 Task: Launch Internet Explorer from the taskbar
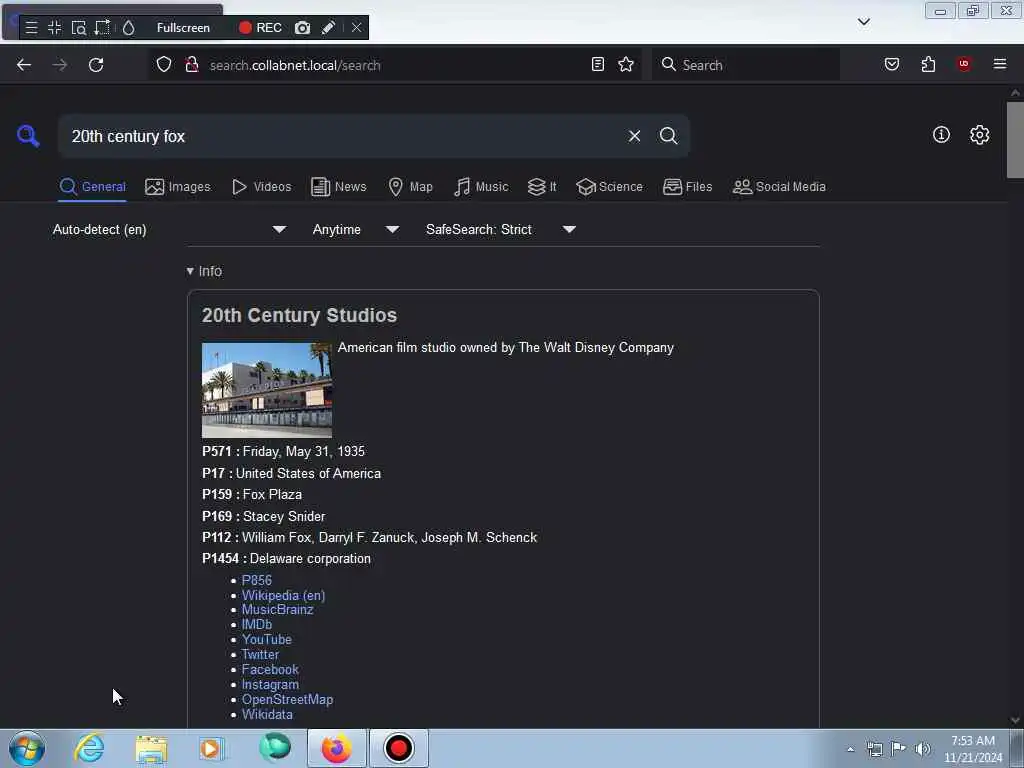point(89,748)
